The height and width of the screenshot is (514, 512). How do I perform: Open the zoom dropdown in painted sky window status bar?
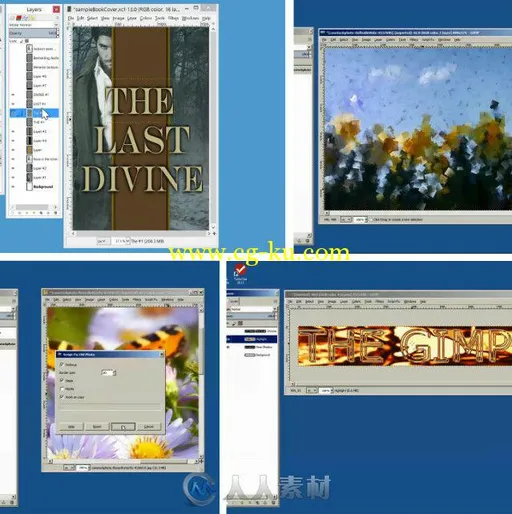[x=360, y=219]
